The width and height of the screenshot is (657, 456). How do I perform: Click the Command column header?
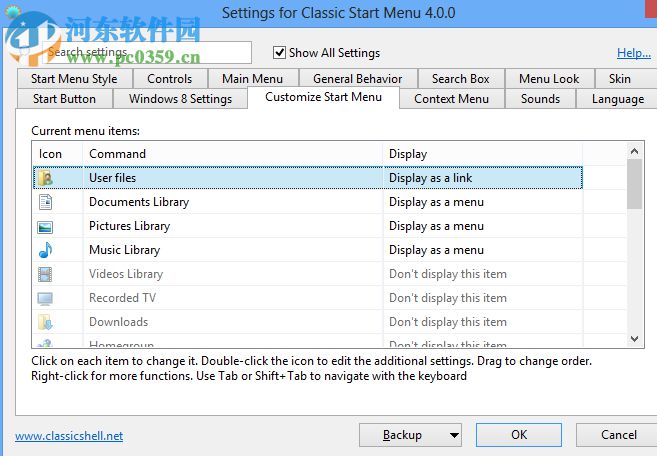(233, 154)
